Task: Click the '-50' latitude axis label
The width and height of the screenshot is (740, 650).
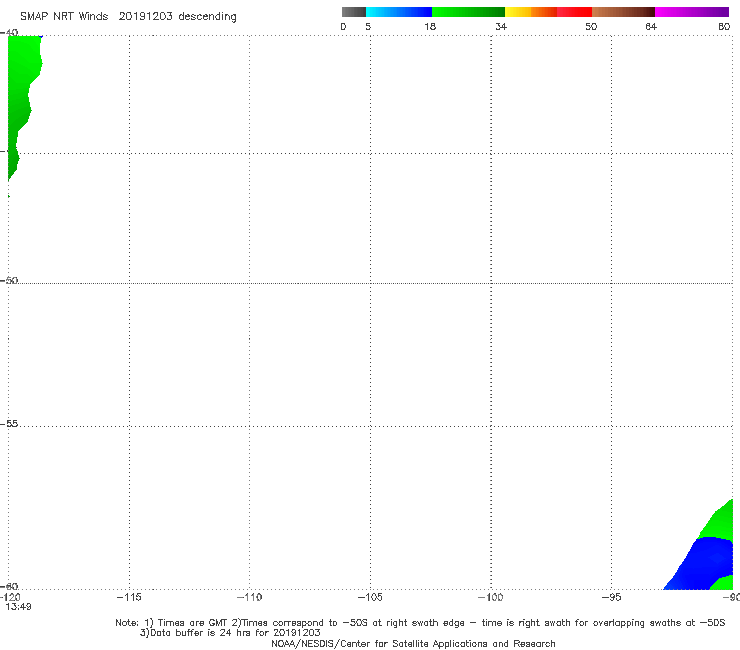Action: 9,280
